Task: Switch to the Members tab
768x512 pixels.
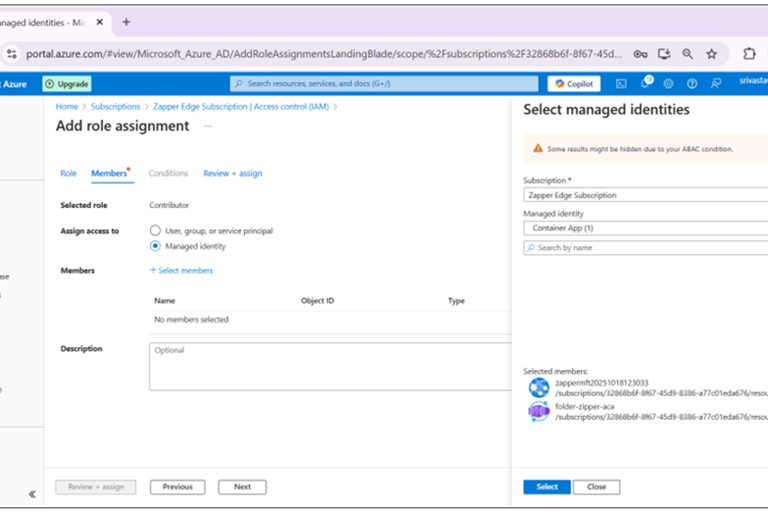Action: pyautogui.click(x=110, y=173)
